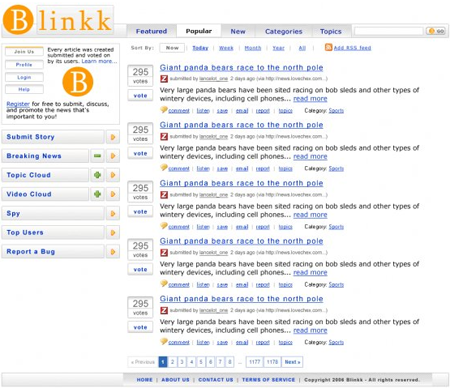Open the New tab
450x388 pixels.
(238, 31)
